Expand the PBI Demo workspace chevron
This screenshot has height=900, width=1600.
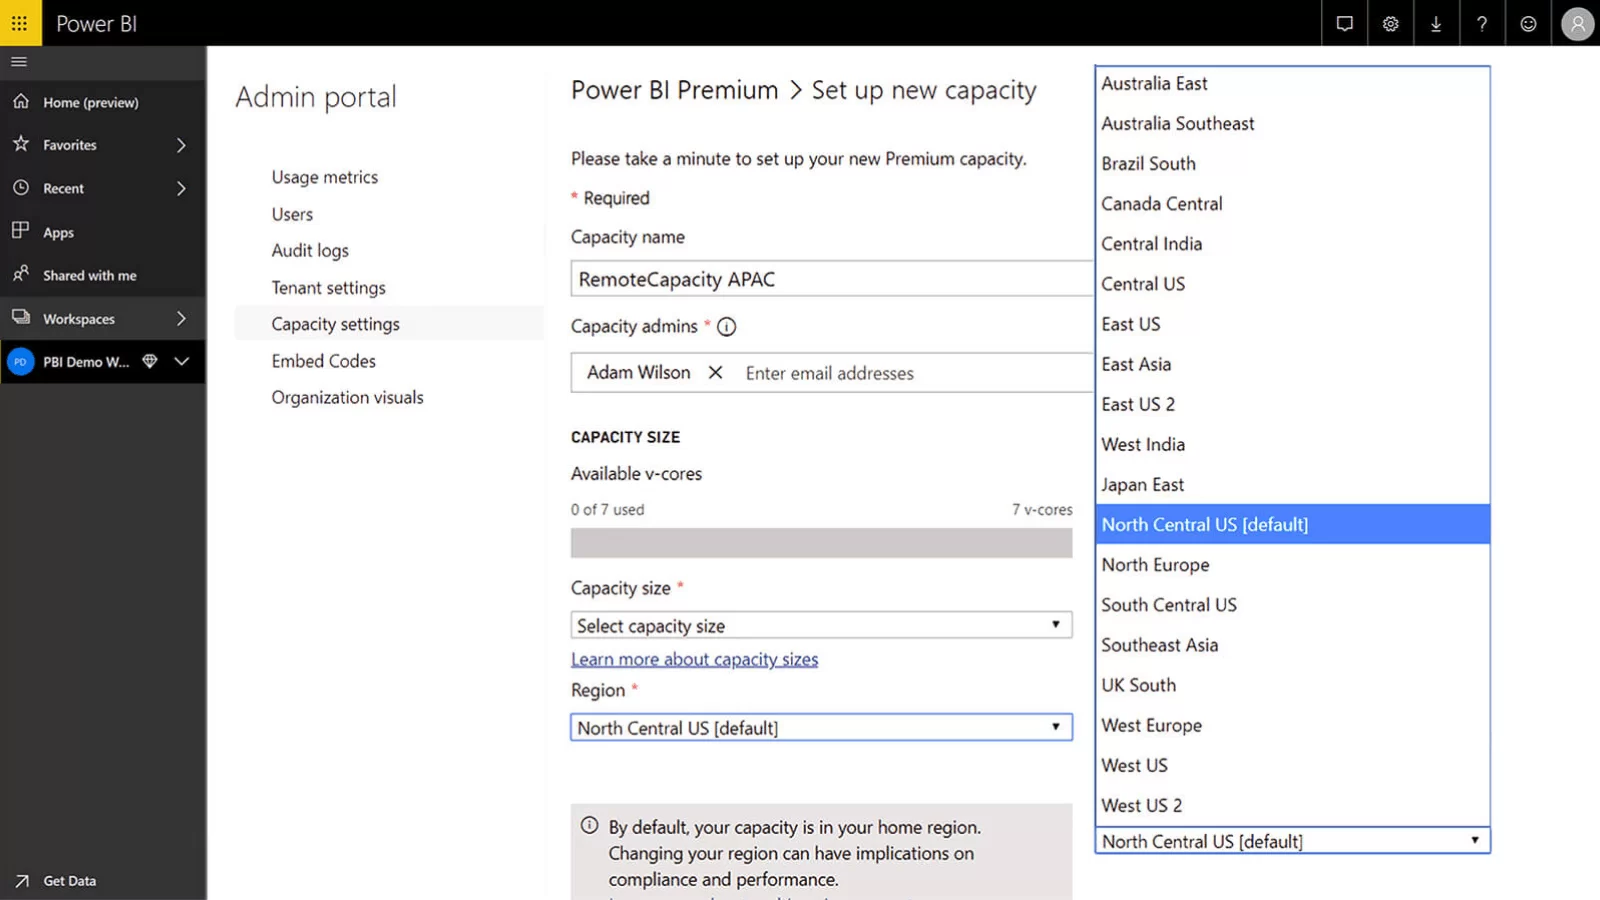181,362
